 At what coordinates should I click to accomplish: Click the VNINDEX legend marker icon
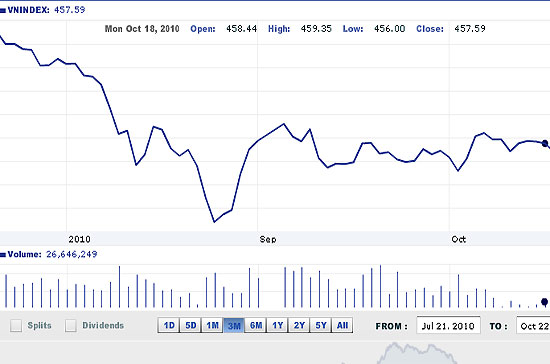point(3,11)
